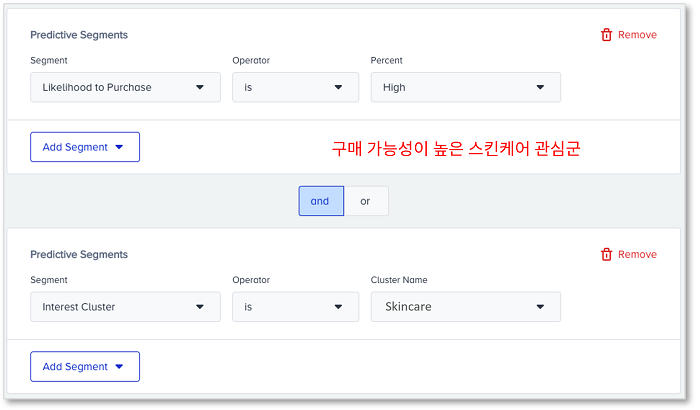Click the top Add Segment button
This screenshot has height=410, width=700.
tap(85, 147)
